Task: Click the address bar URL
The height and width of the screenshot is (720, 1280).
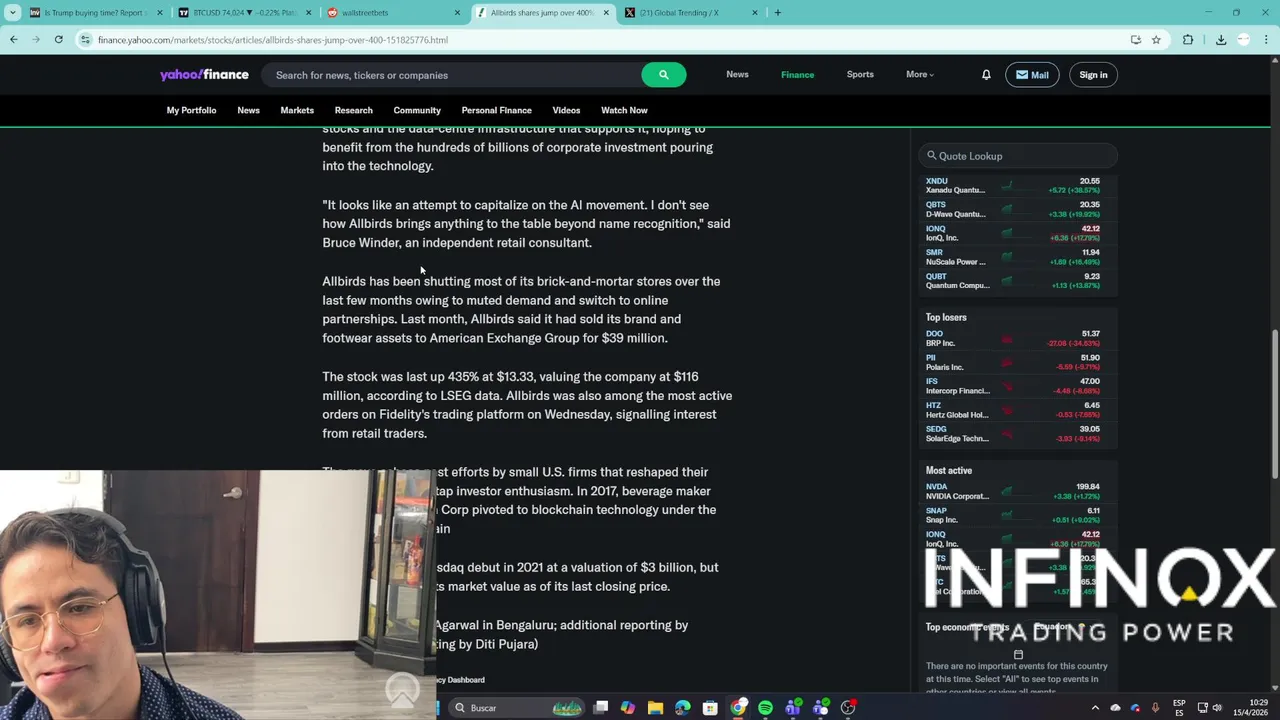Action: (273, 40)
